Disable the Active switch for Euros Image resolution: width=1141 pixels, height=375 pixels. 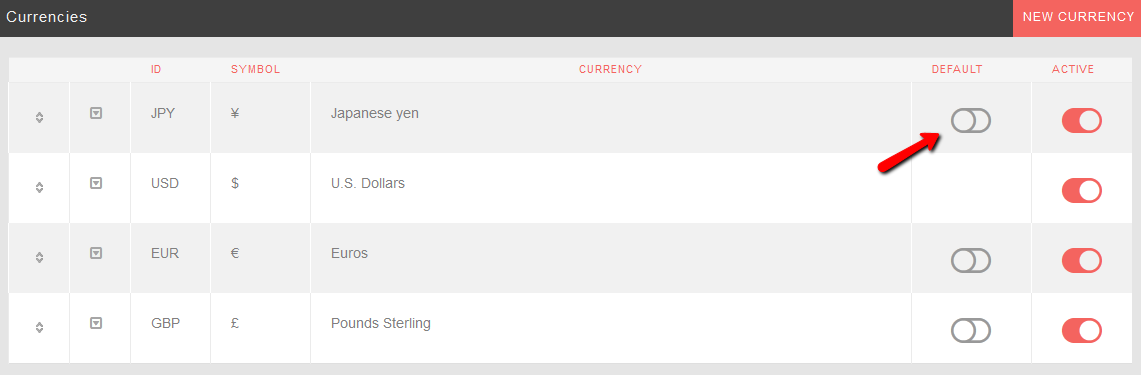[x=1081, y=261]
